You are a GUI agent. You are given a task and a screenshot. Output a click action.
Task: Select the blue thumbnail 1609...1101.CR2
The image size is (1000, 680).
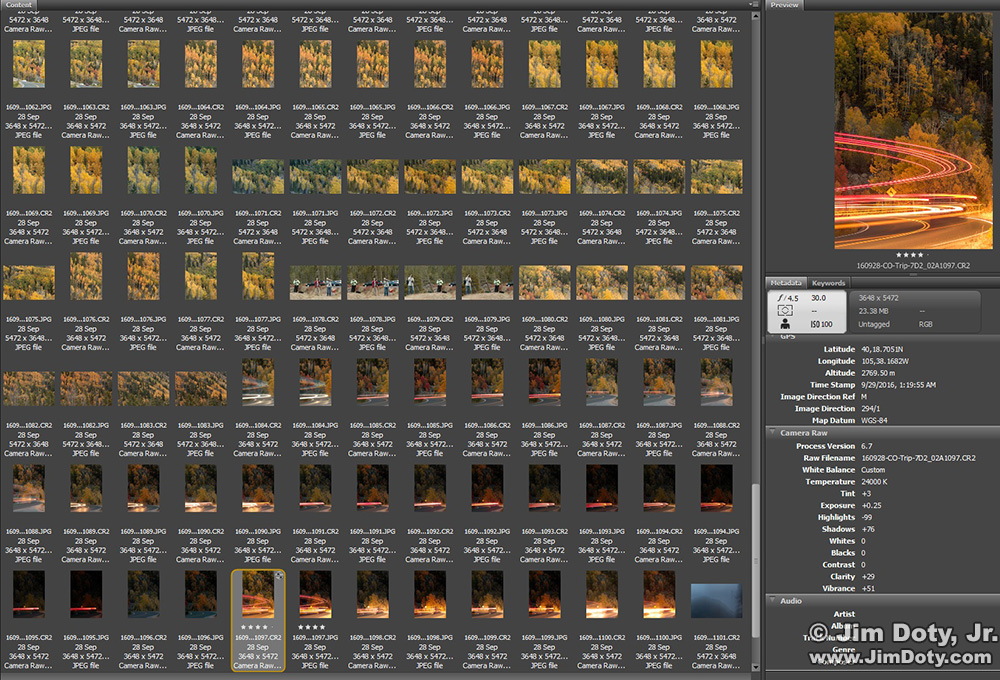pos(717,601)
